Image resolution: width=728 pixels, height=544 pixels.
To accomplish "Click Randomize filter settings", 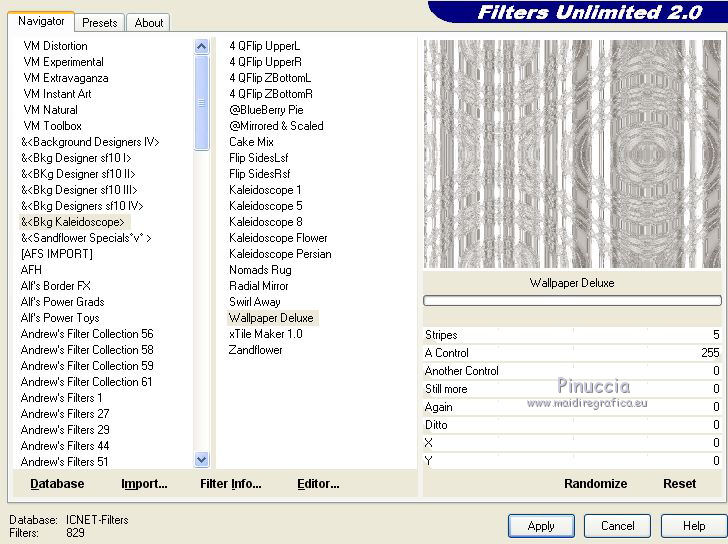I will click(x=595, y=484).
